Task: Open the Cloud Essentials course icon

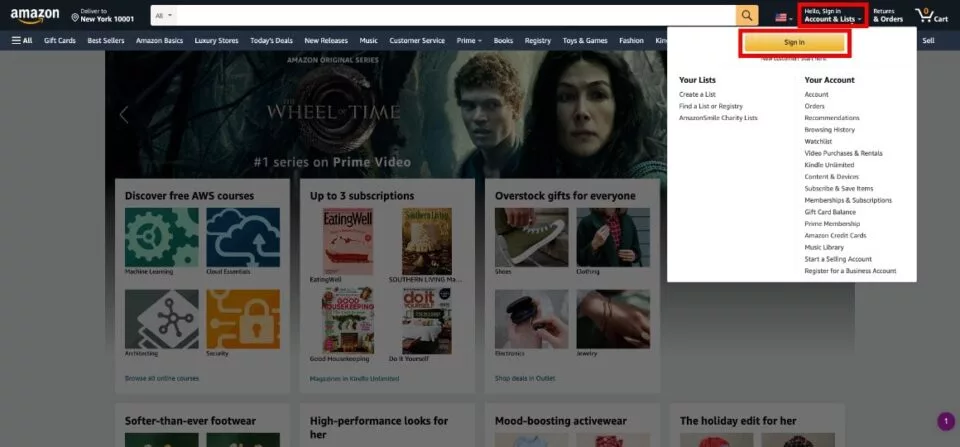Action: pyautogui.click(x=243, y=238)
